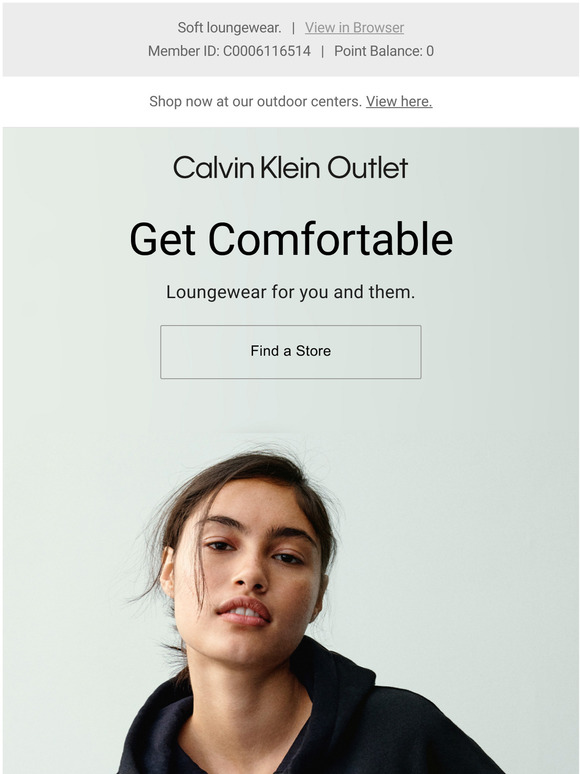Click the Calvin Klein Outlet logo
This screenshot has width=580, height=774.
[x=290, y=167]
